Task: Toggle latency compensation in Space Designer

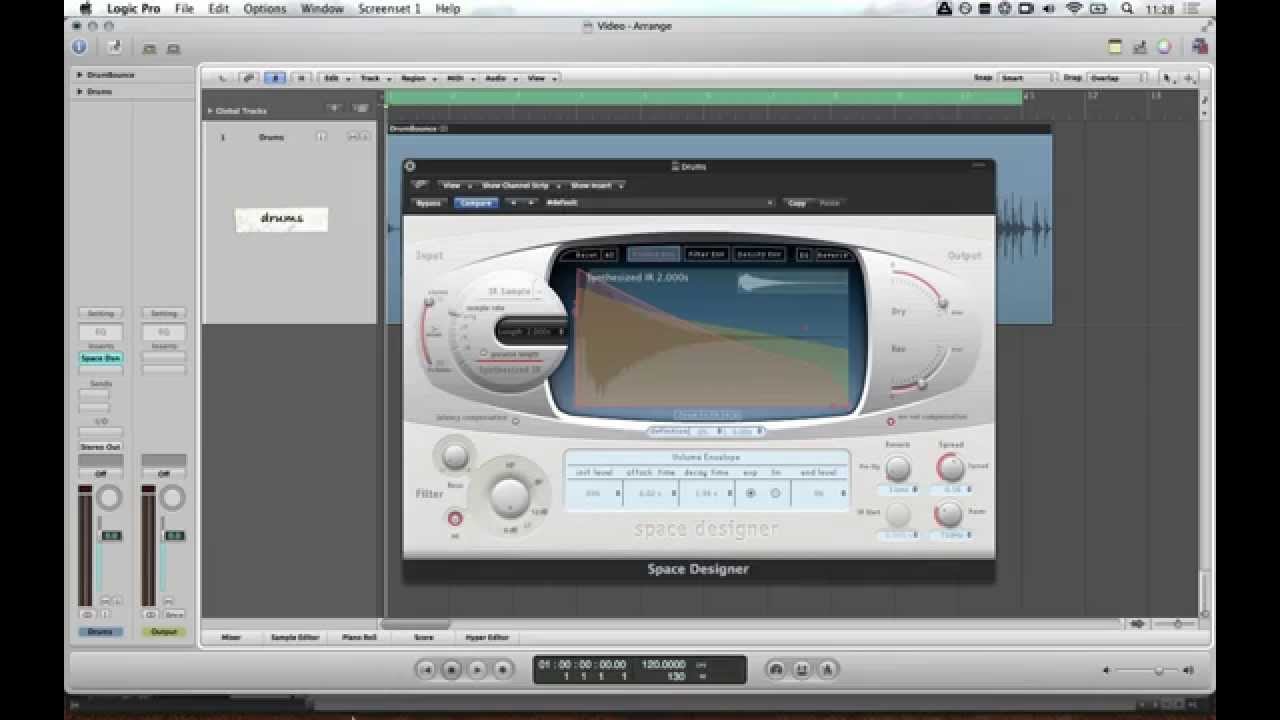Action: 516,421
